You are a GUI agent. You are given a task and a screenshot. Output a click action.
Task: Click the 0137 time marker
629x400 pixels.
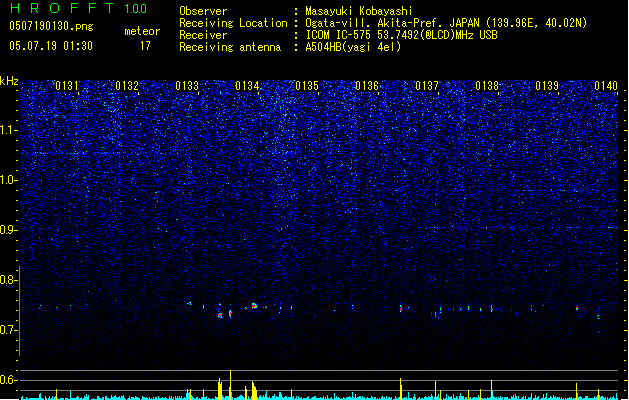point(427,86)
